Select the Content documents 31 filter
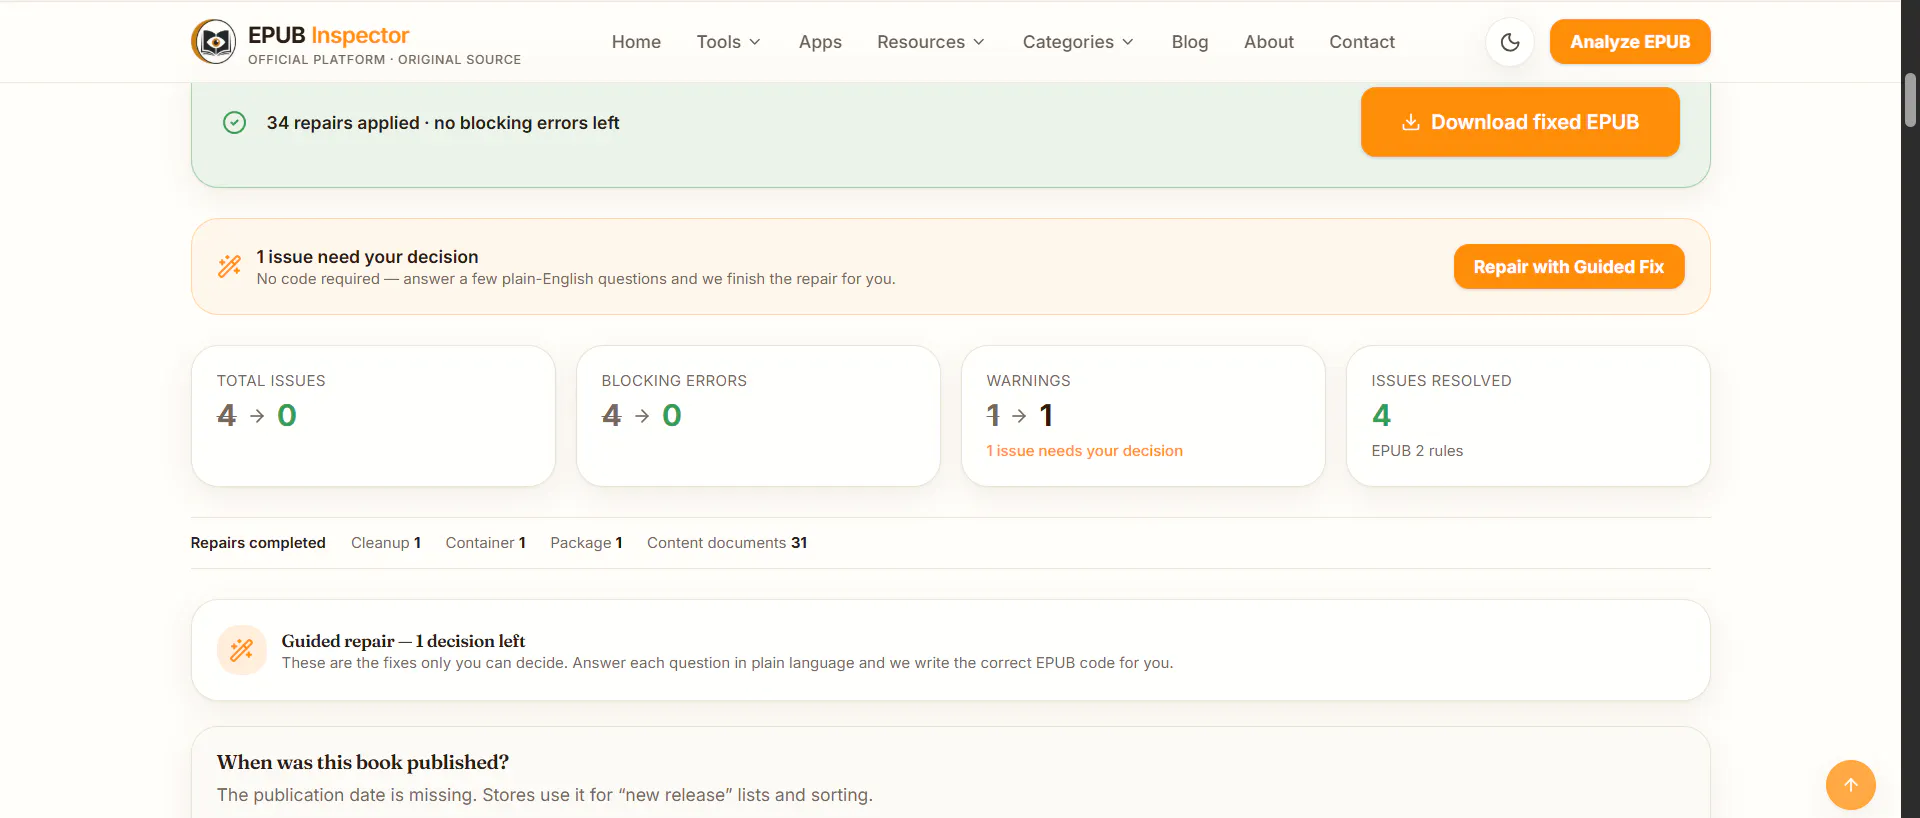This screenshot has width=1920, height=818. (727, 543)
